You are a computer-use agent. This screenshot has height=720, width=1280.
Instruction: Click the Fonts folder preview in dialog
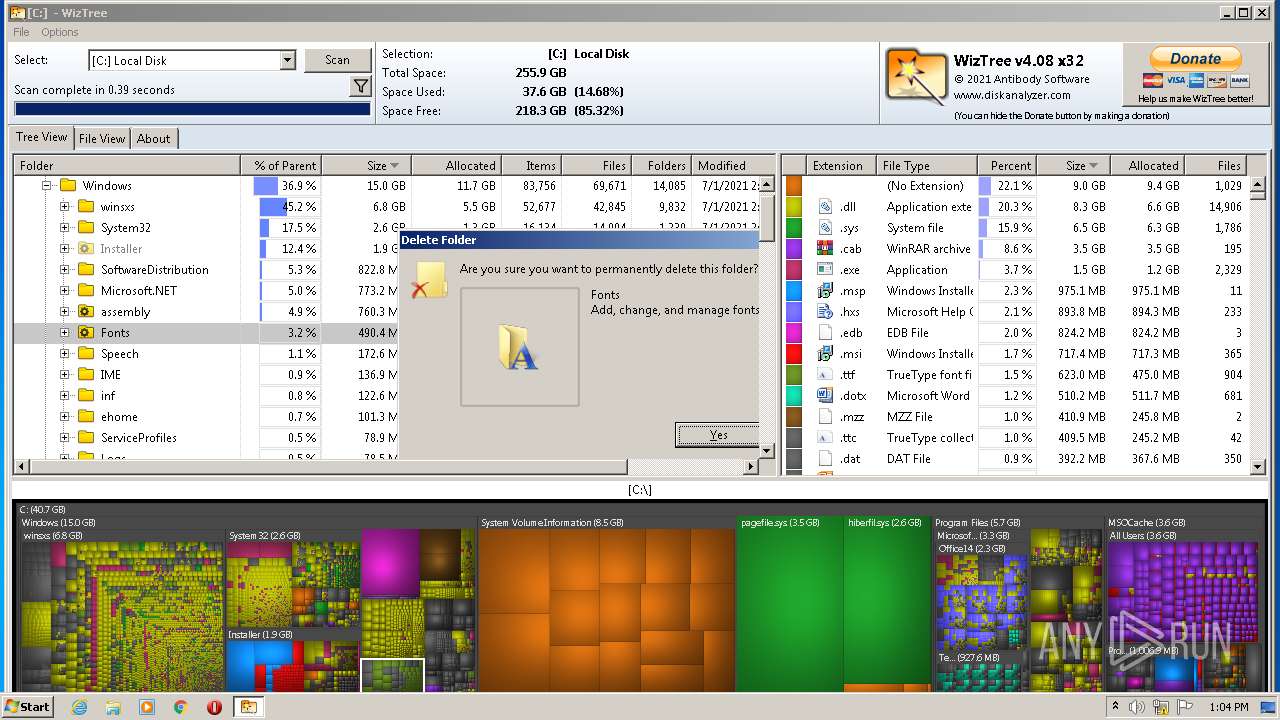(x=519, y=347)
